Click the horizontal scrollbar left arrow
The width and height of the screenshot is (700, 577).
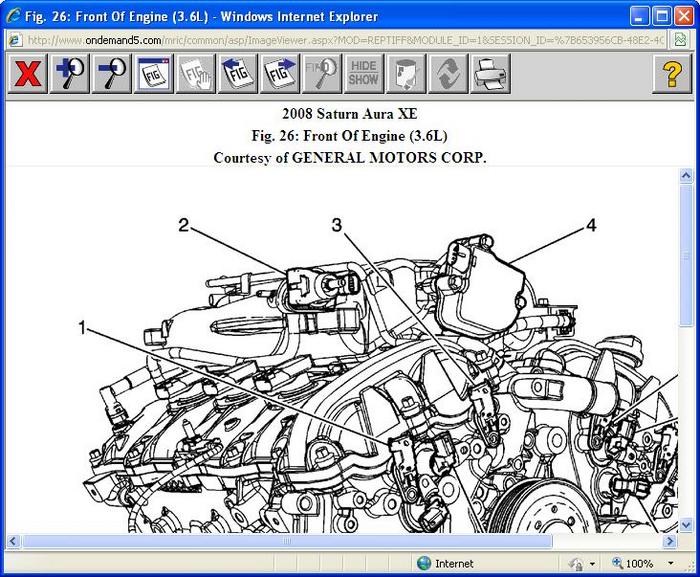point(13,541)
